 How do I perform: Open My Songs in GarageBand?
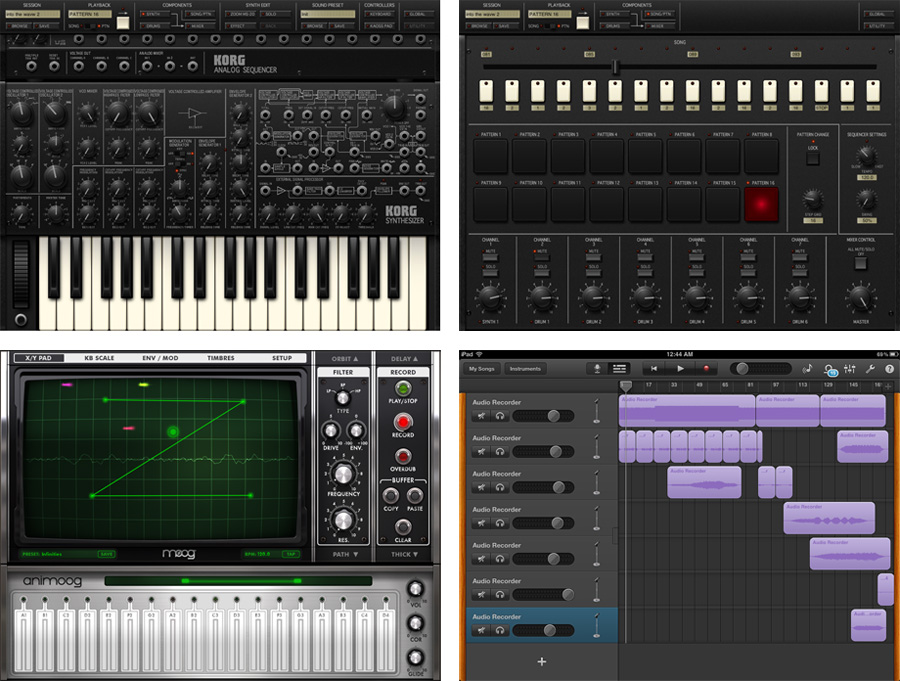(481, 369)
